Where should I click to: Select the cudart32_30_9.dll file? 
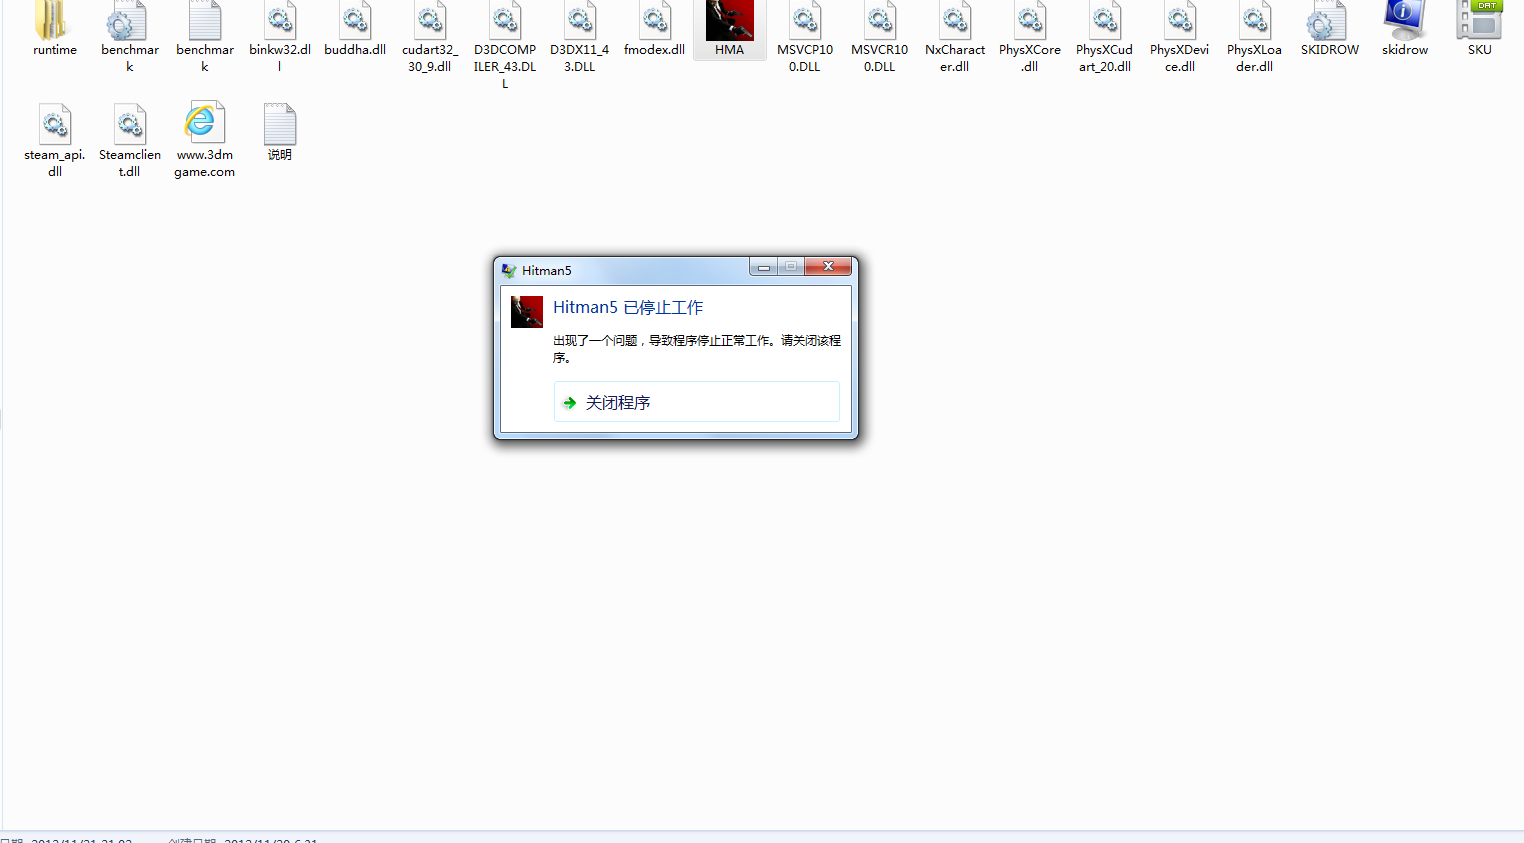[x=430, y=22]
